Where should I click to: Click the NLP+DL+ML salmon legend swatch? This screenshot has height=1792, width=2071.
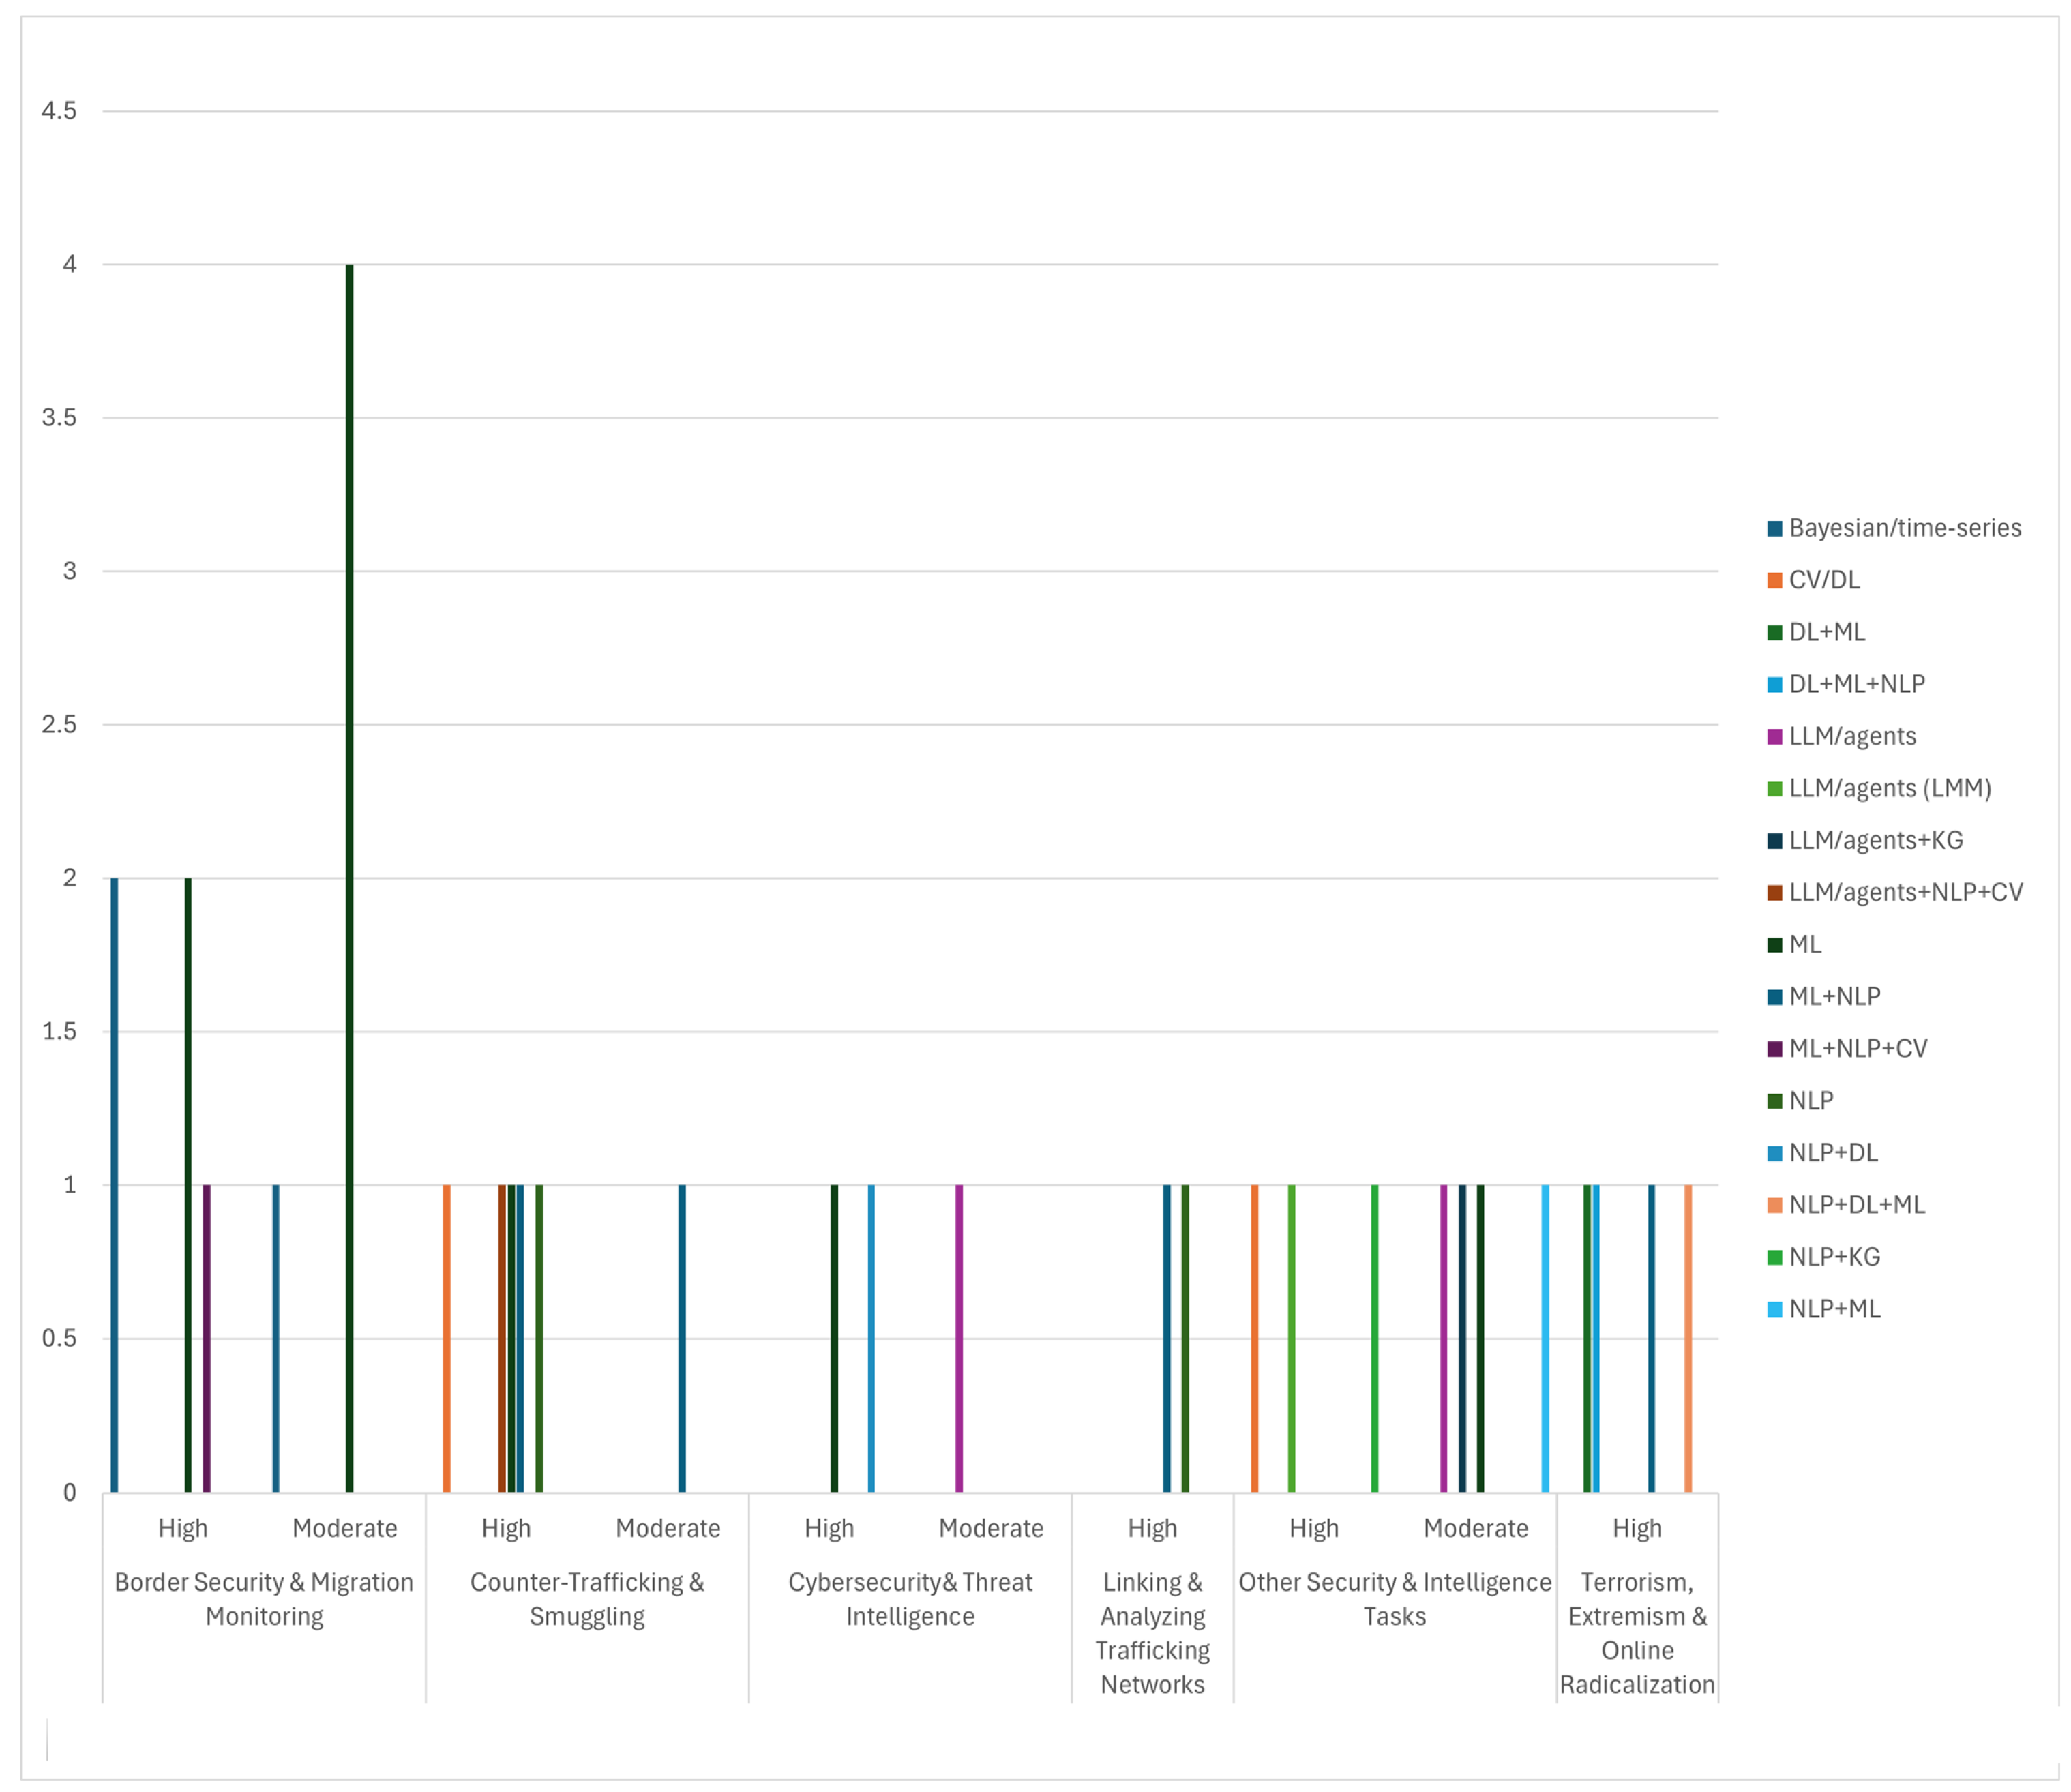click(x=1774, y=1206)
